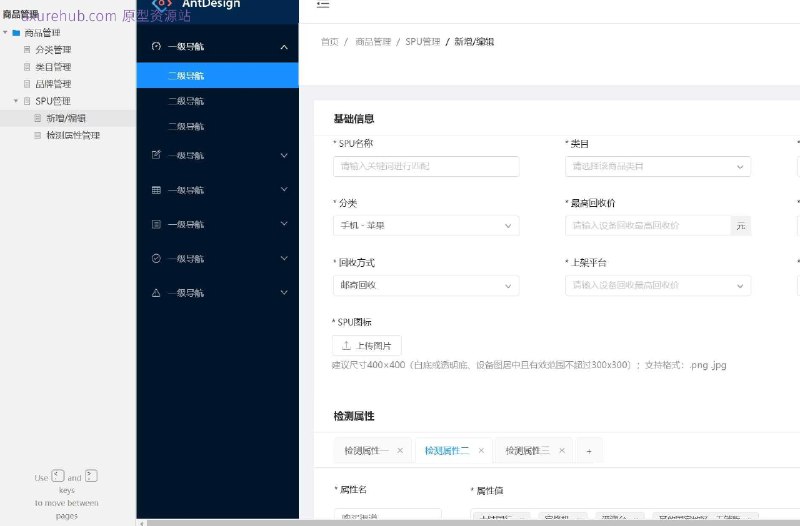
Task: Toggle the sidebar collapse menu icon
Action: coord(322,5)
